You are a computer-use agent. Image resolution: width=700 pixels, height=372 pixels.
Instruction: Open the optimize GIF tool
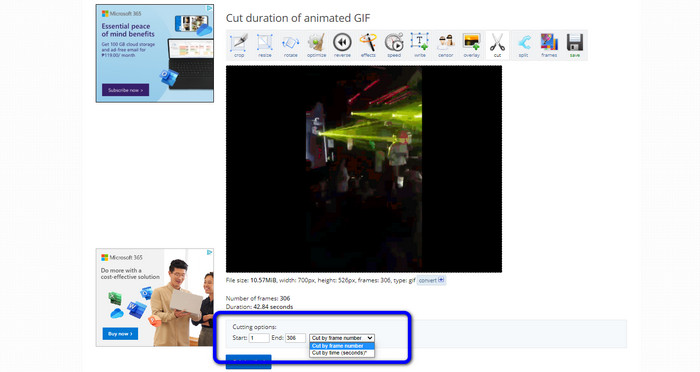[x=317, y=45]
